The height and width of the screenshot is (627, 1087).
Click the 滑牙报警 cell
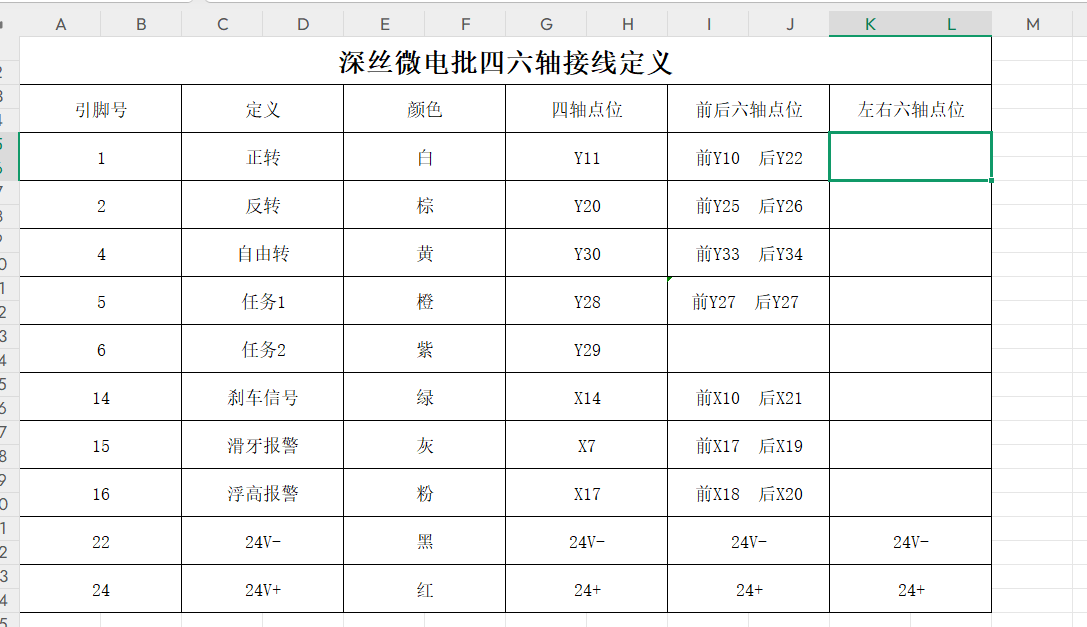pyautogui.click(x=263, y=445)
